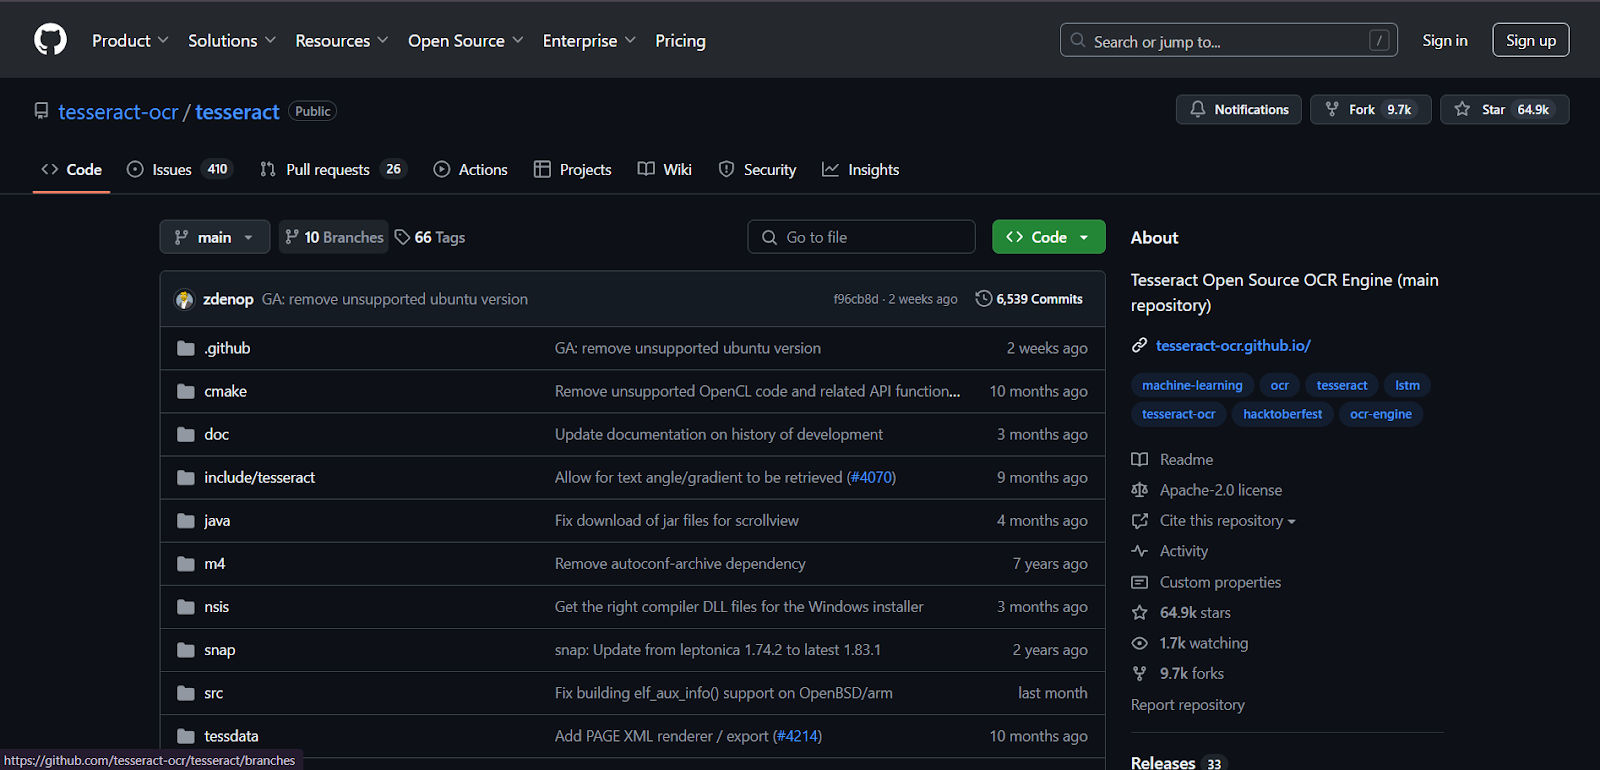Click the Go to file search box
Viewport: 1600px width, 770px height.
(861, 237)
